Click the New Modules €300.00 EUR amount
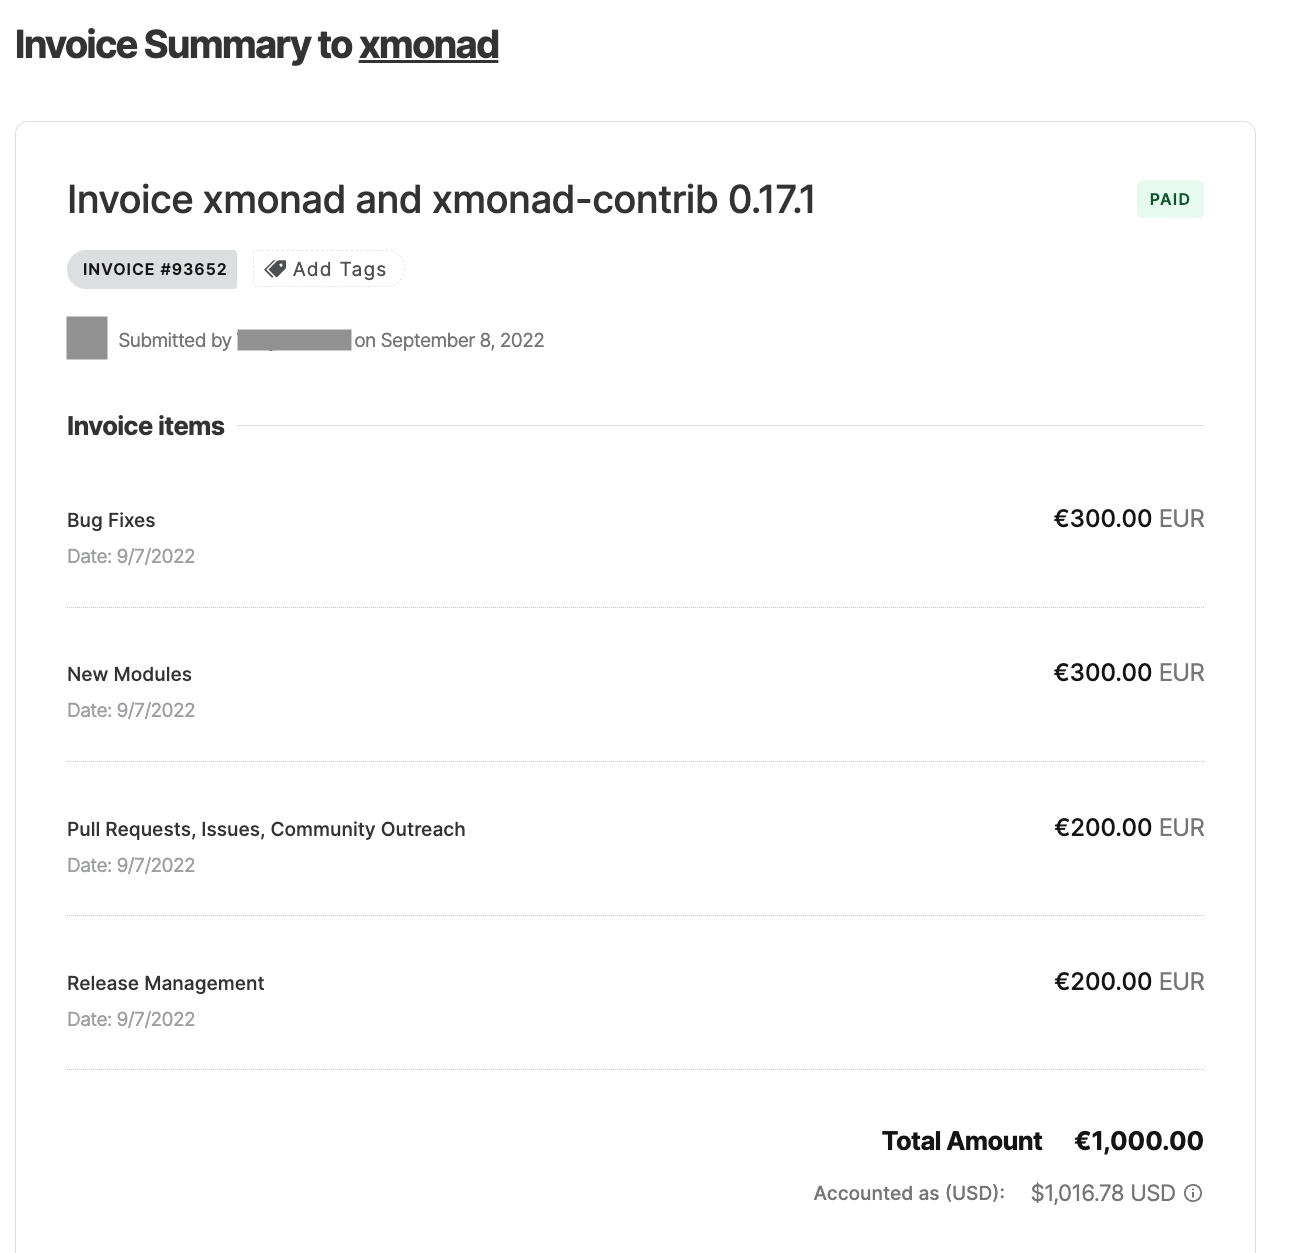This screenshot has width=1291, height=1253. click(x=1128, y=672)
